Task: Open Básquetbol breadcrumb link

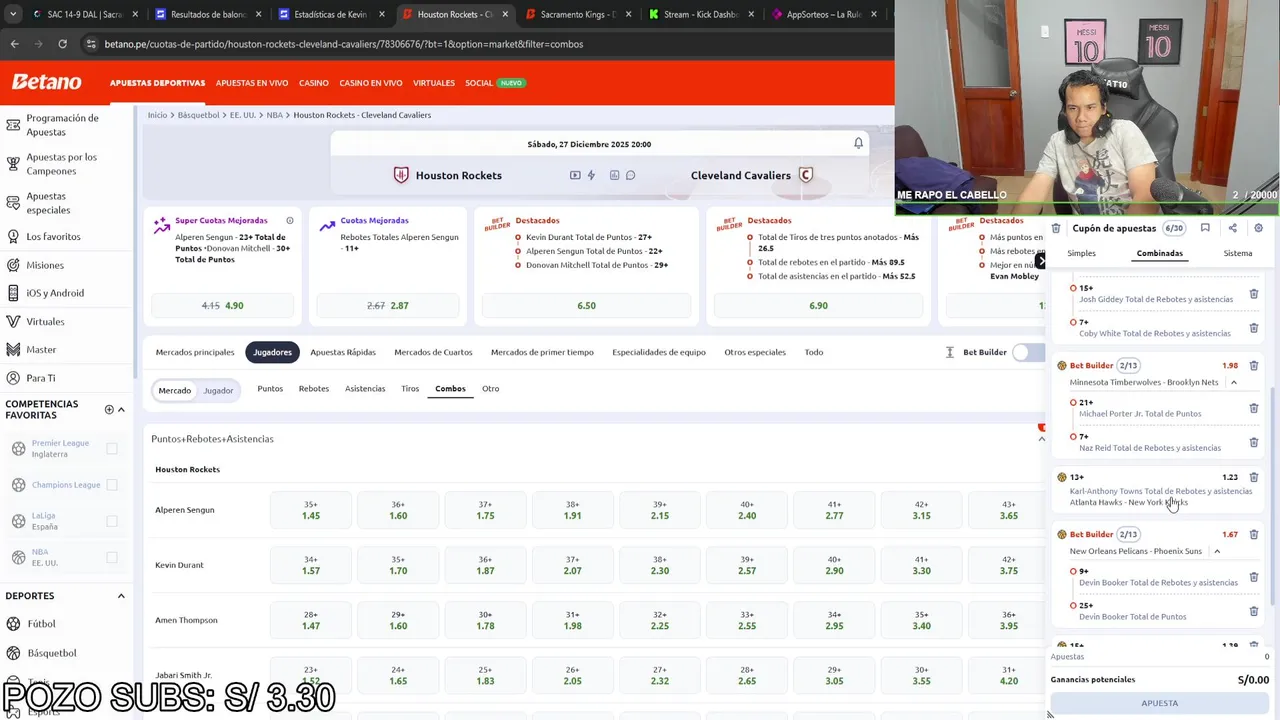Action: click(x=198, y=115)
